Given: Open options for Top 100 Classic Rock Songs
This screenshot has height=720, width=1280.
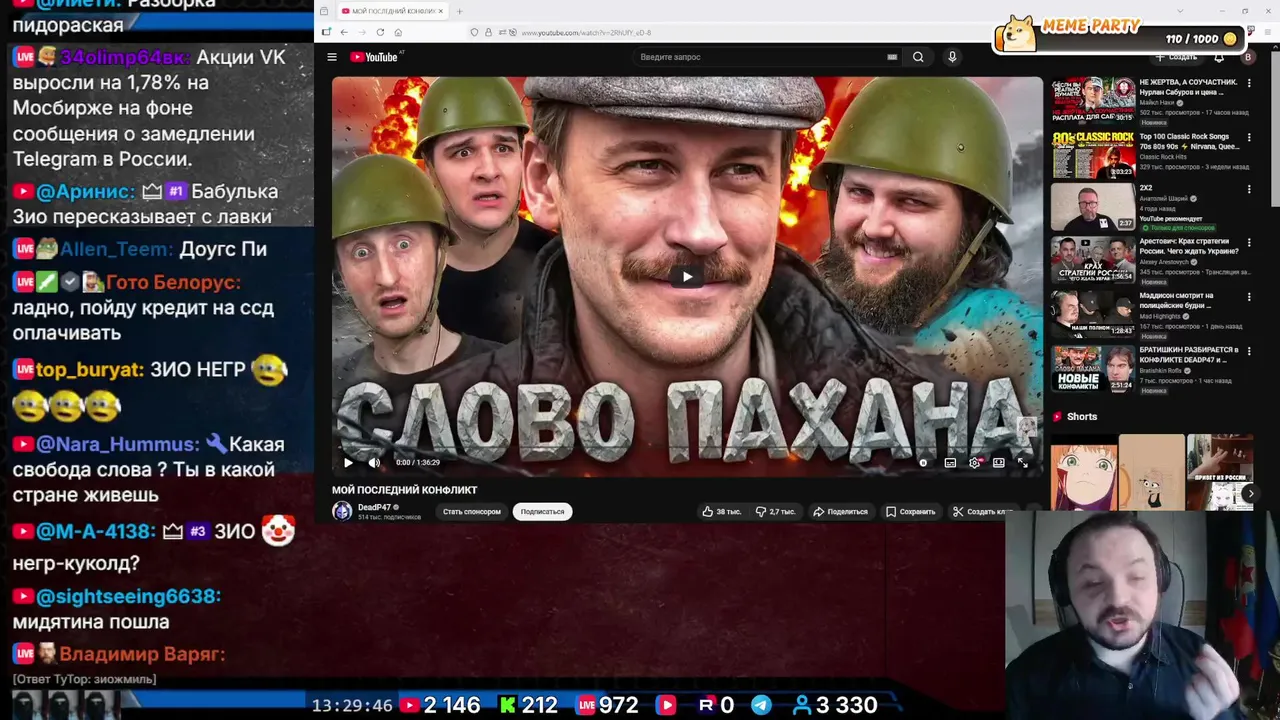Looking at the screenshot, I should [1249, 137].
